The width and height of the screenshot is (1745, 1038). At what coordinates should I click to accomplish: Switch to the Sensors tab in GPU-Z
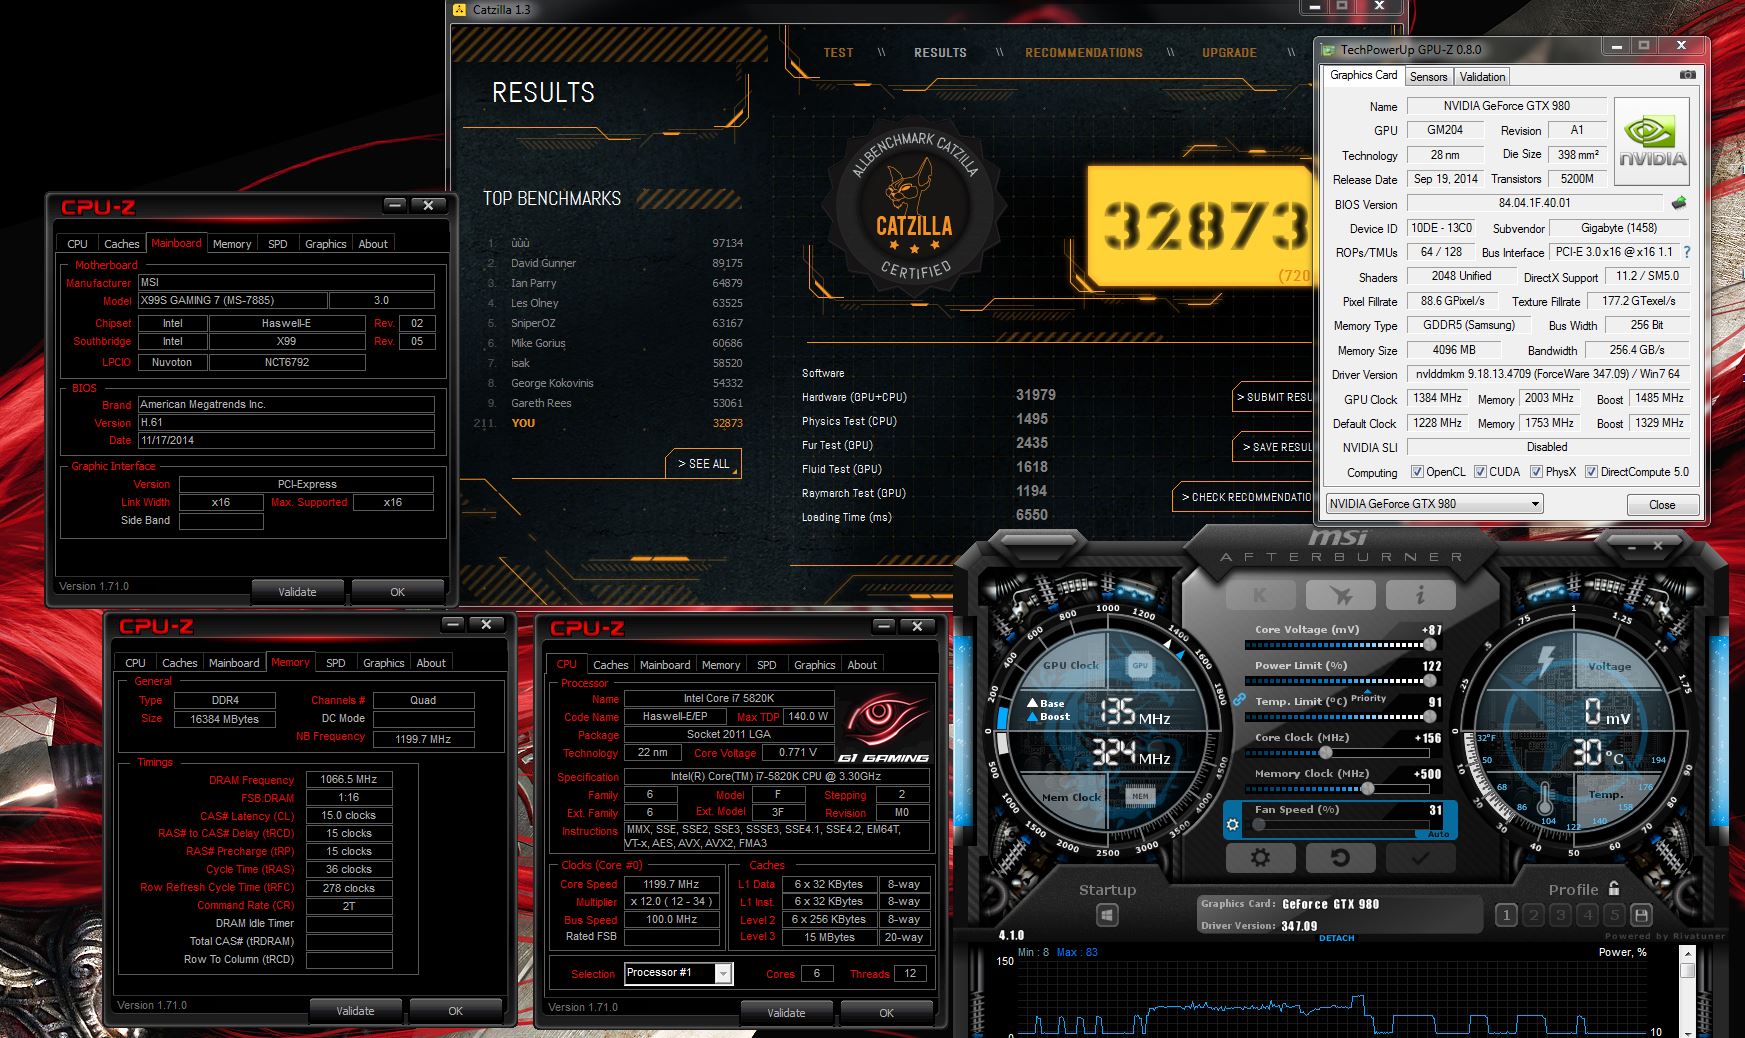pos(1428,77)
